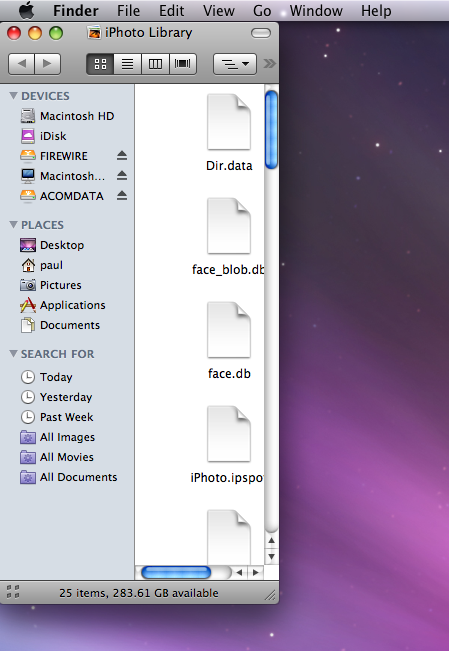
Task: Click the sidebar handle in status bar
Action: 13,592
